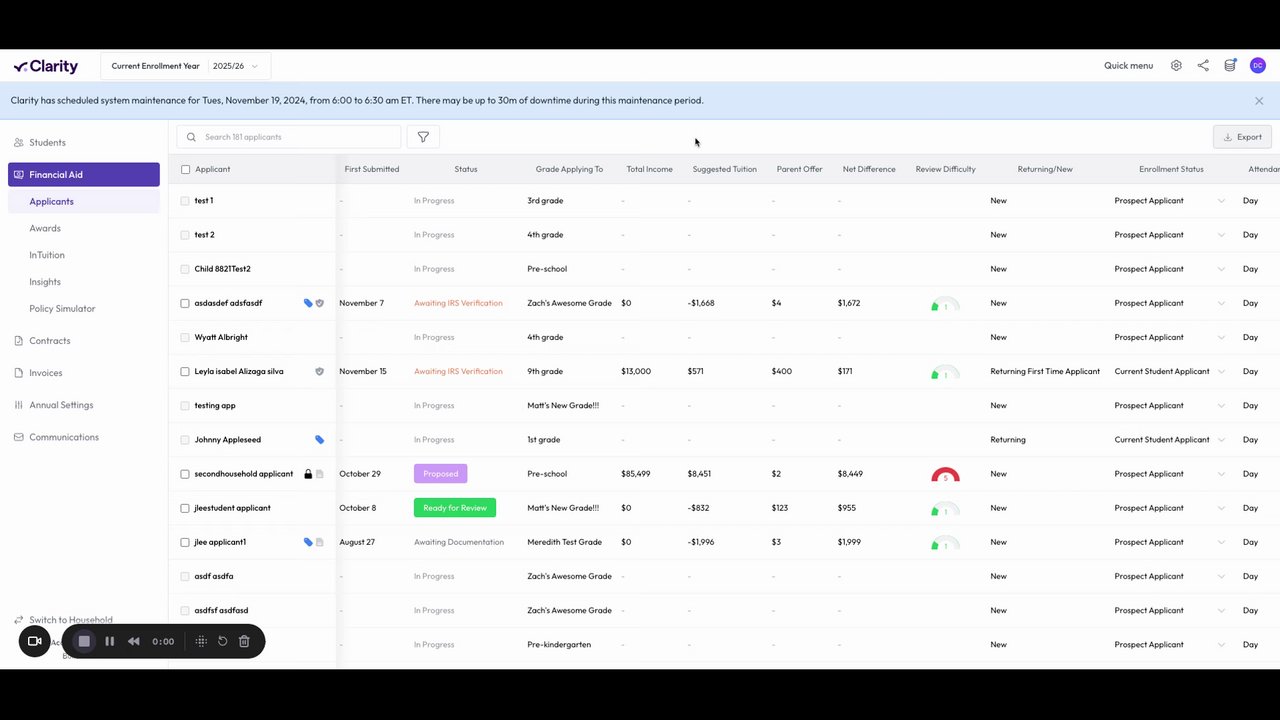Click the lock icon on secondhousehold applicant row
The height and width of the screenshot is (720, 1280).
308,474
